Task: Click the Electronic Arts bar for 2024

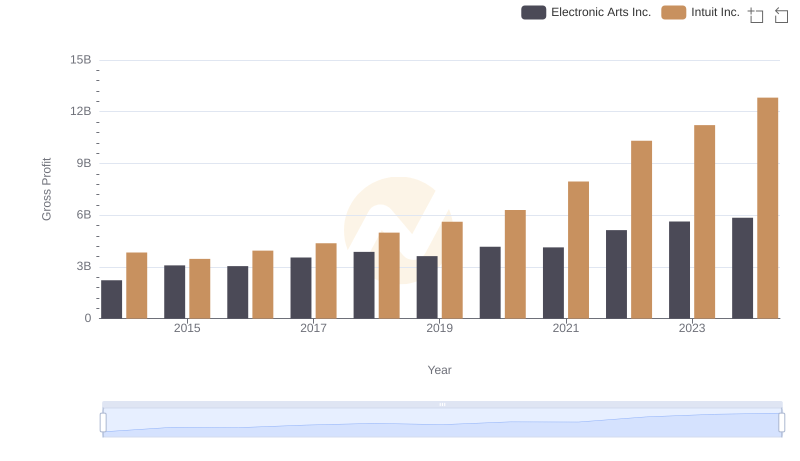Action: tap(742, 268)
